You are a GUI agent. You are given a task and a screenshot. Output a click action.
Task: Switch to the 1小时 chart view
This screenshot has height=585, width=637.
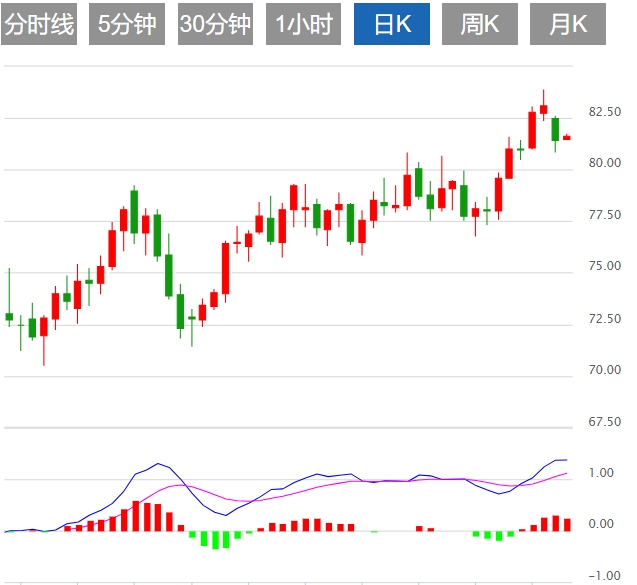(x=303, y=25)
